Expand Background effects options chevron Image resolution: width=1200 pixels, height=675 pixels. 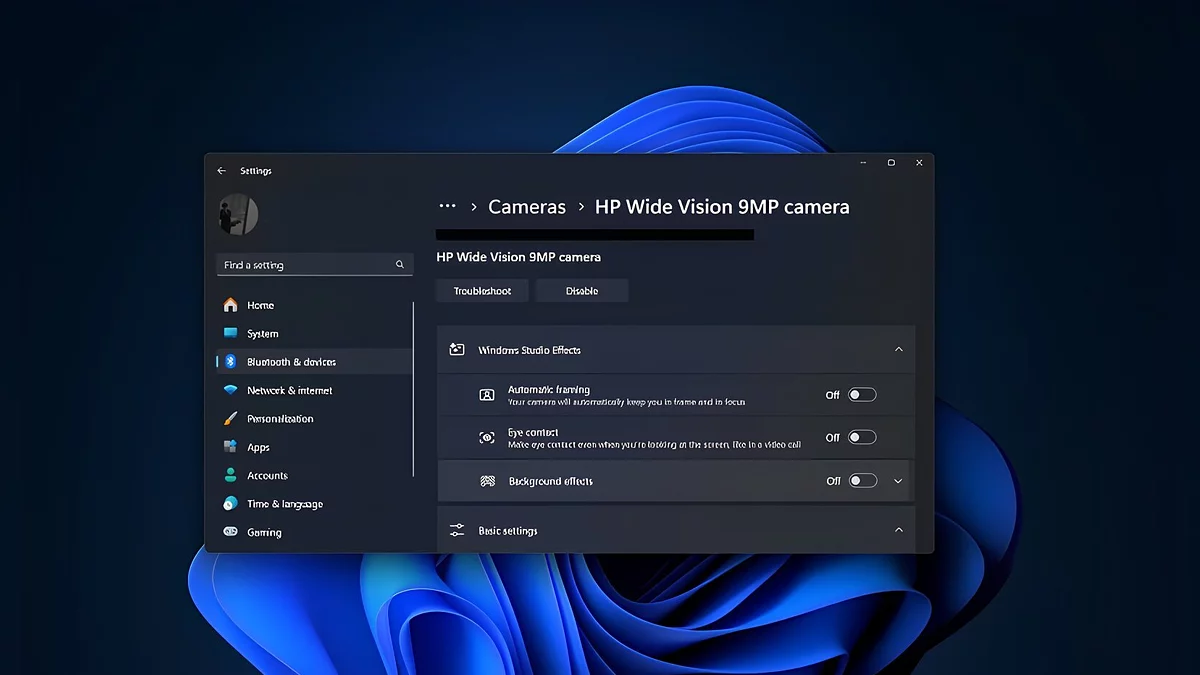click(x=898, y=481)
